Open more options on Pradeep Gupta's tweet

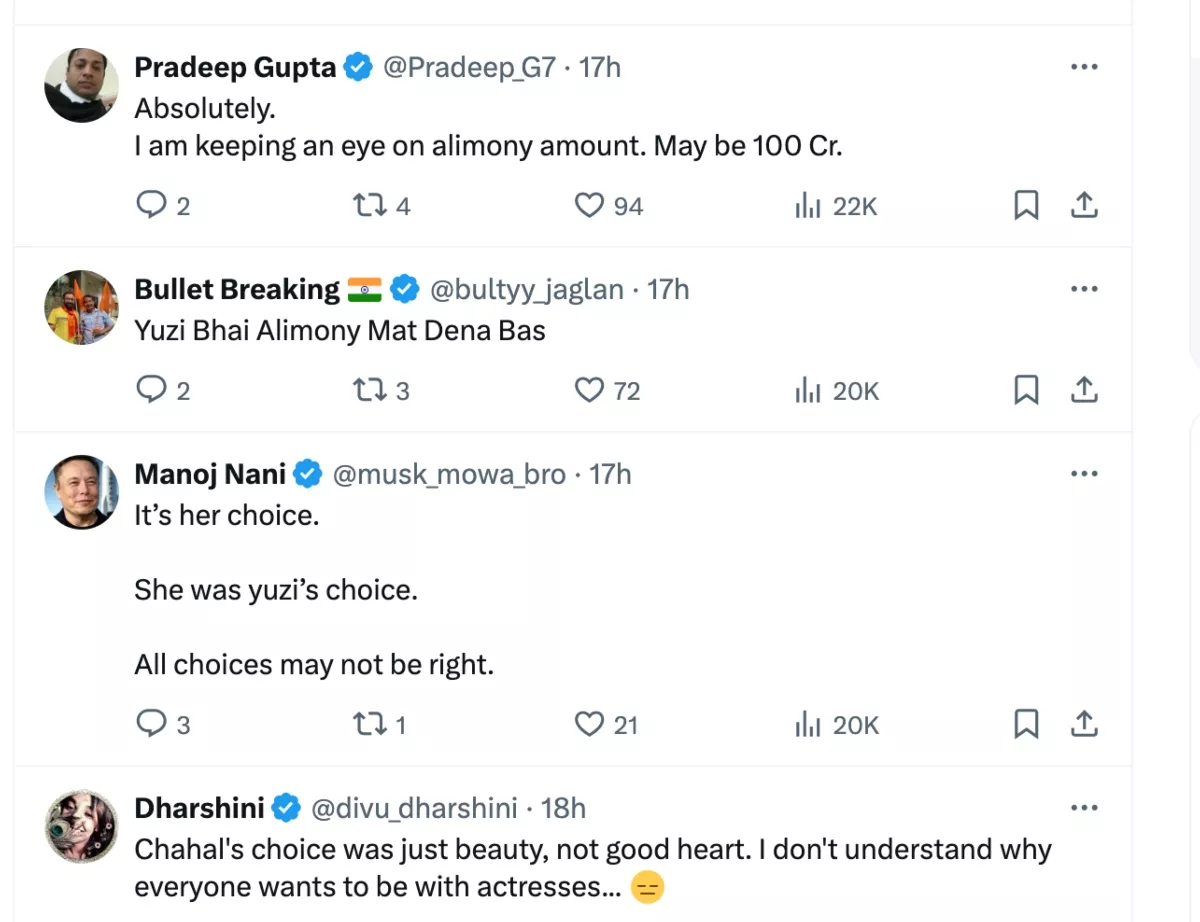coord(1084,67)
